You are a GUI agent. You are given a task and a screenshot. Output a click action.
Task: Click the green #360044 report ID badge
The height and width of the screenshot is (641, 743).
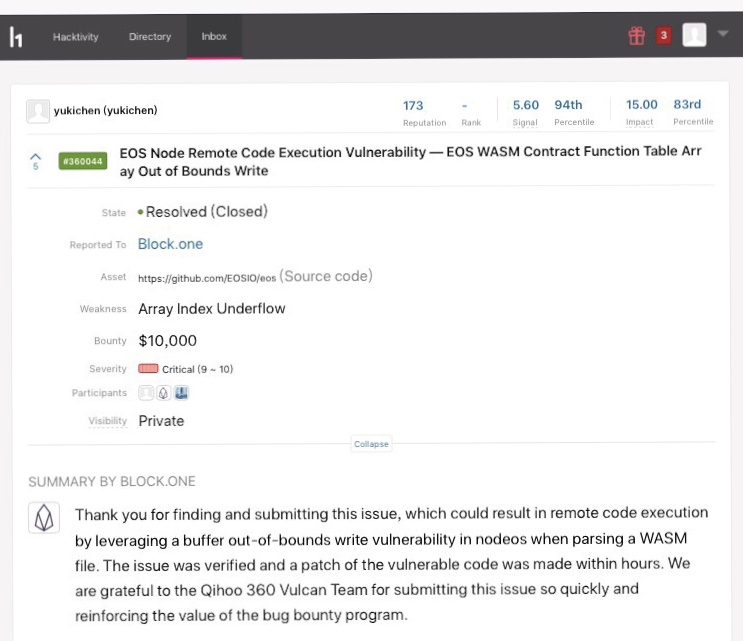pyautogui.click(x=82, y=161)
